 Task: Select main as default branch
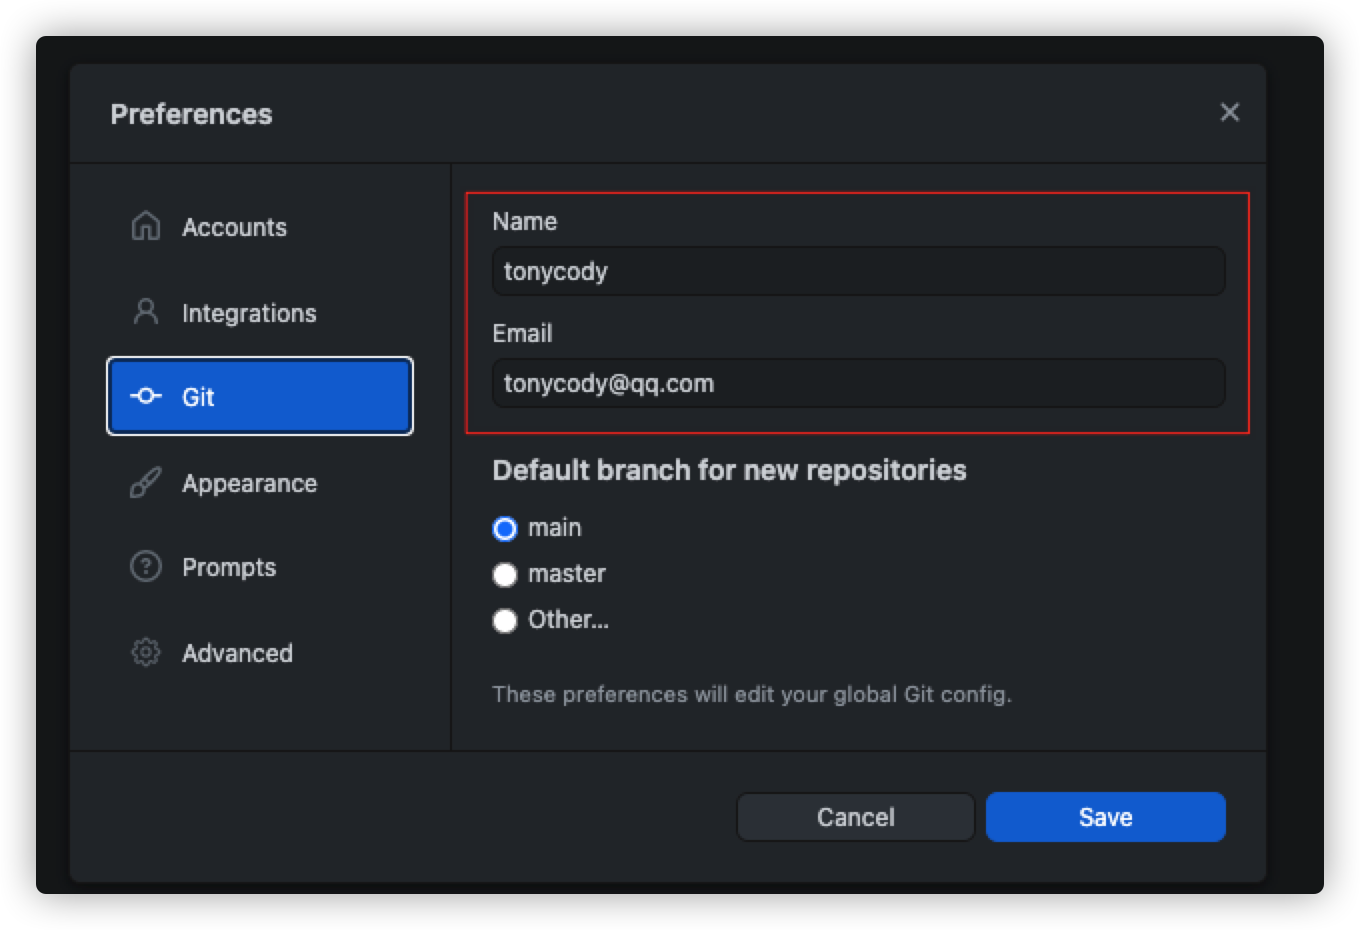tap(505, 528)
